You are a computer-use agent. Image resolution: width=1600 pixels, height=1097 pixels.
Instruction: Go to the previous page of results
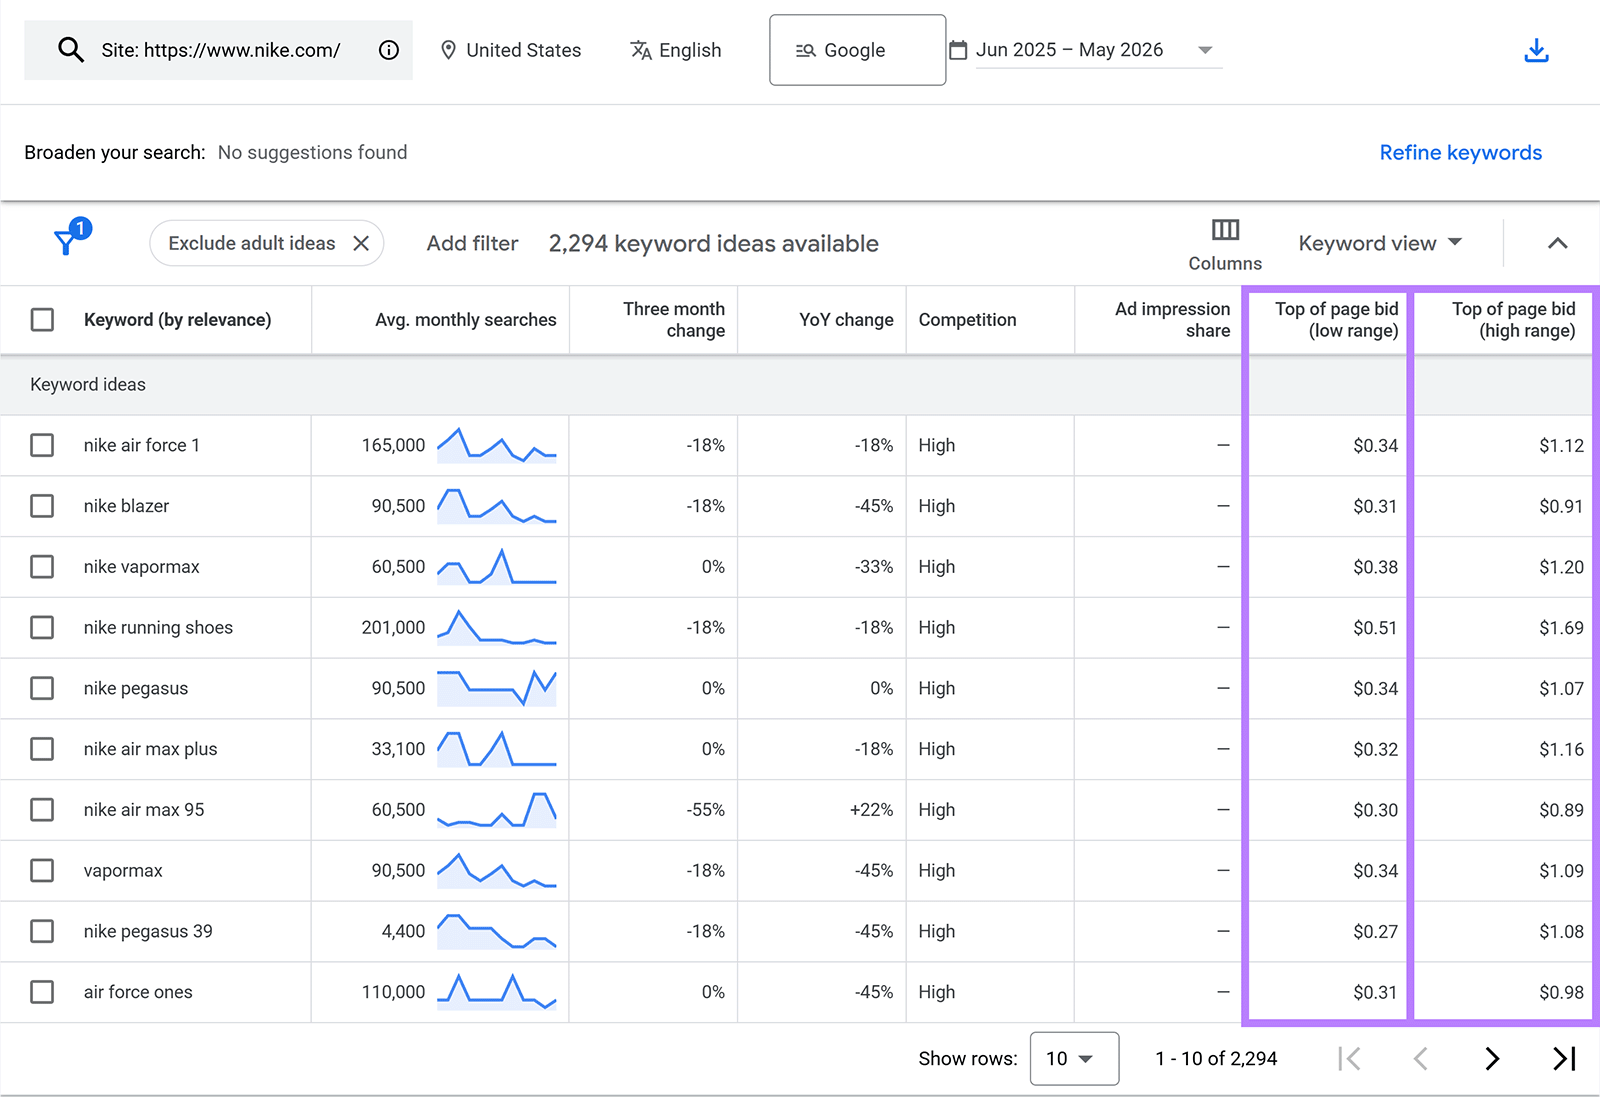click(1420, 1058)
